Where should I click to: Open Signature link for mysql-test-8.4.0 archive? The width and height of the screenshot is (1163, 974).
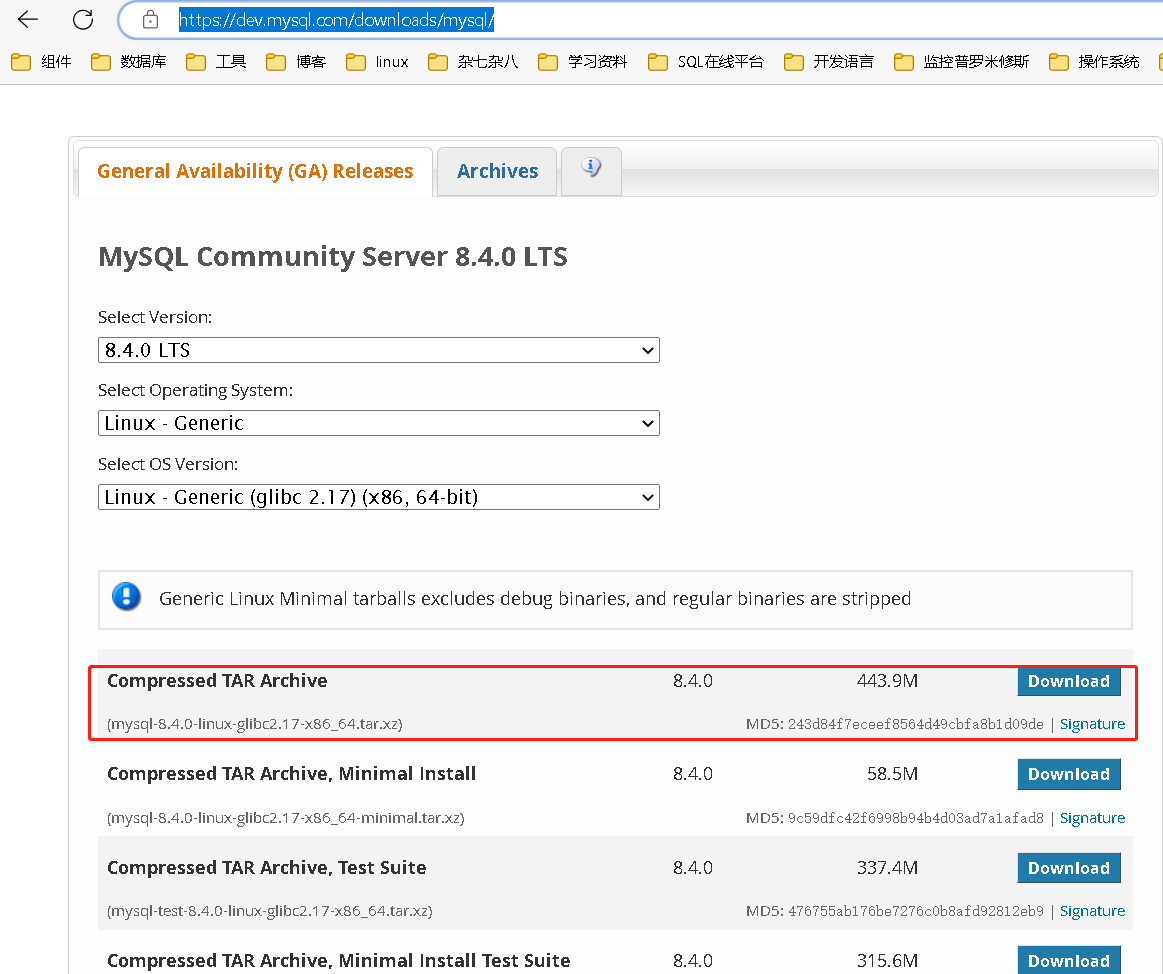click(1092, 911)
